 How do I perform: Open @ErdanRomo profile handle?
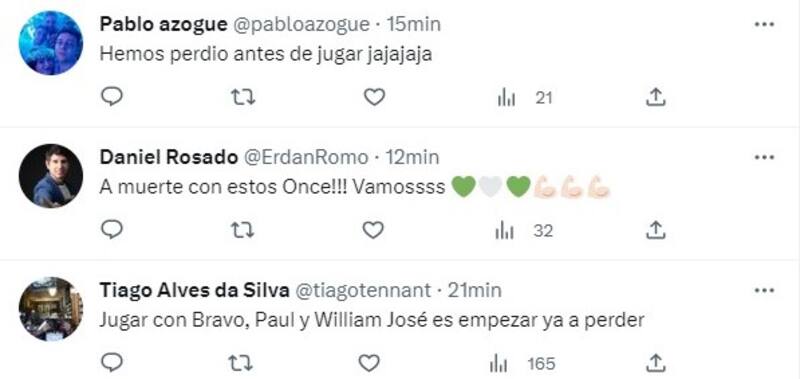pos(305,158)
